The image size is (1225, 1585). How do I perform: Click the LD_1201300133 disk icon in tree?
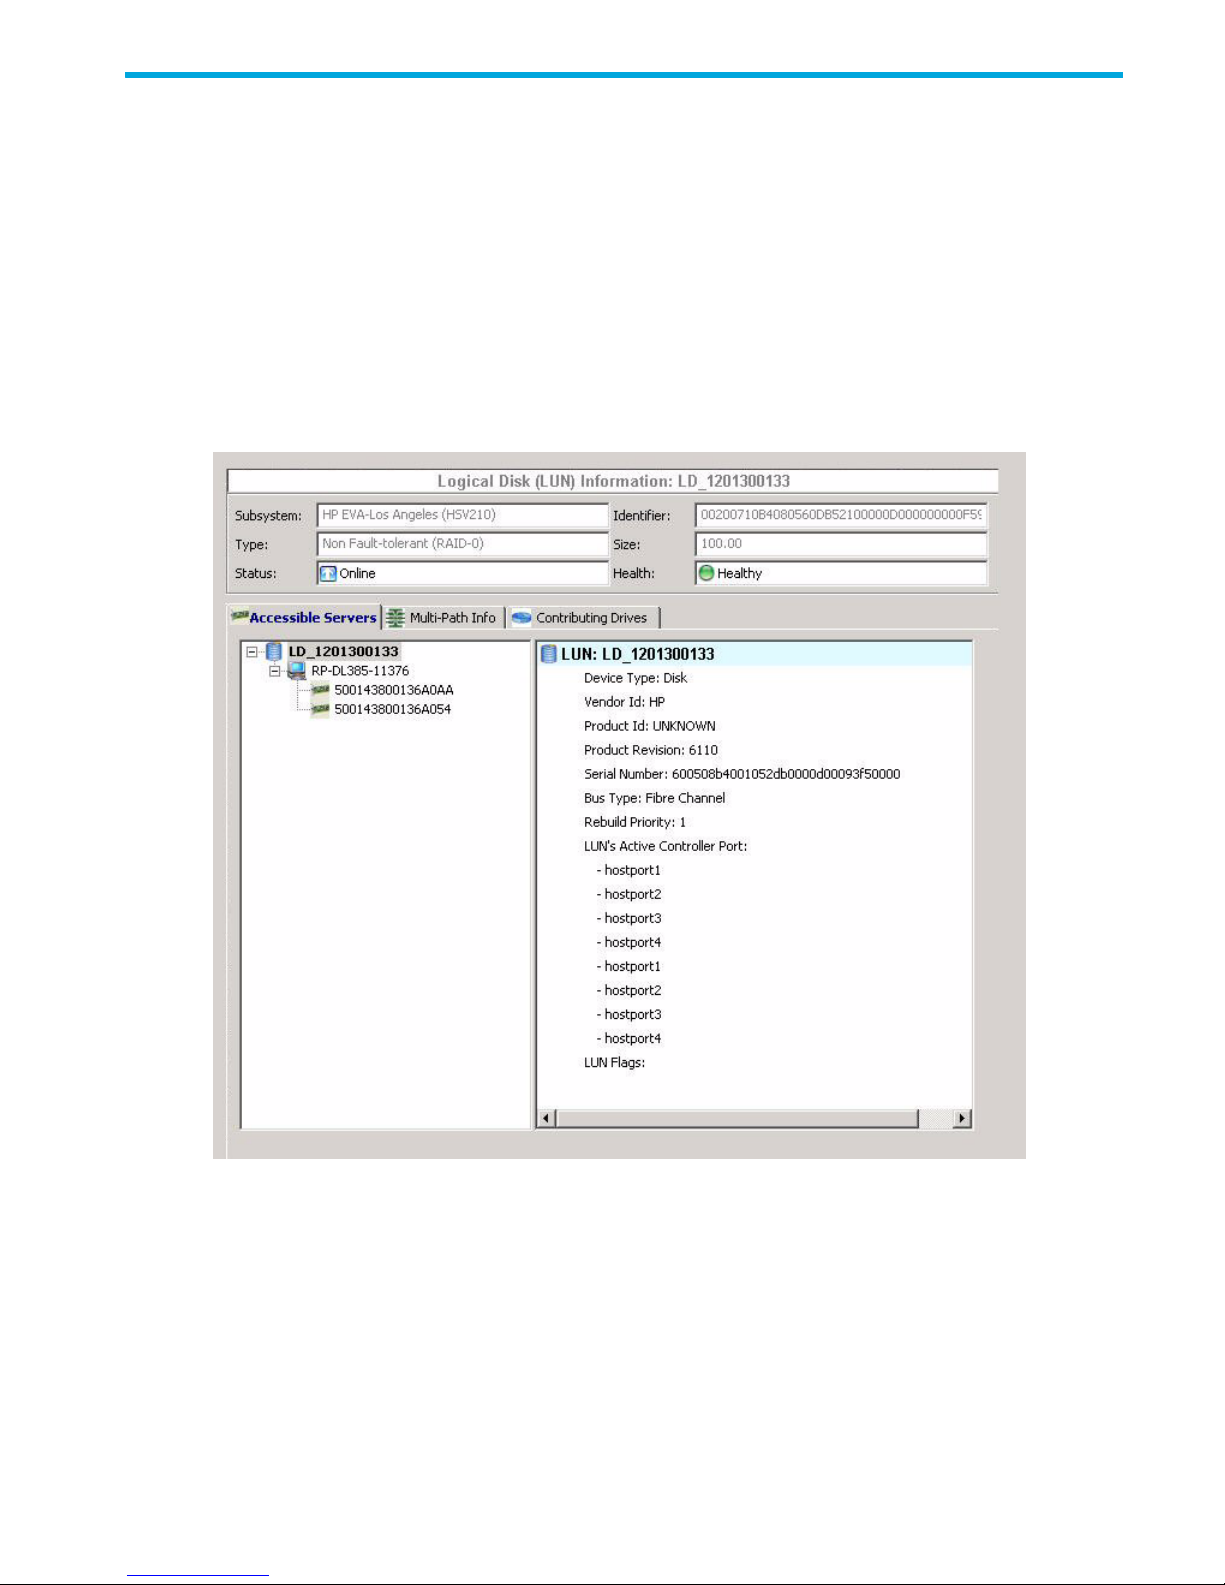tap(274, 652)
